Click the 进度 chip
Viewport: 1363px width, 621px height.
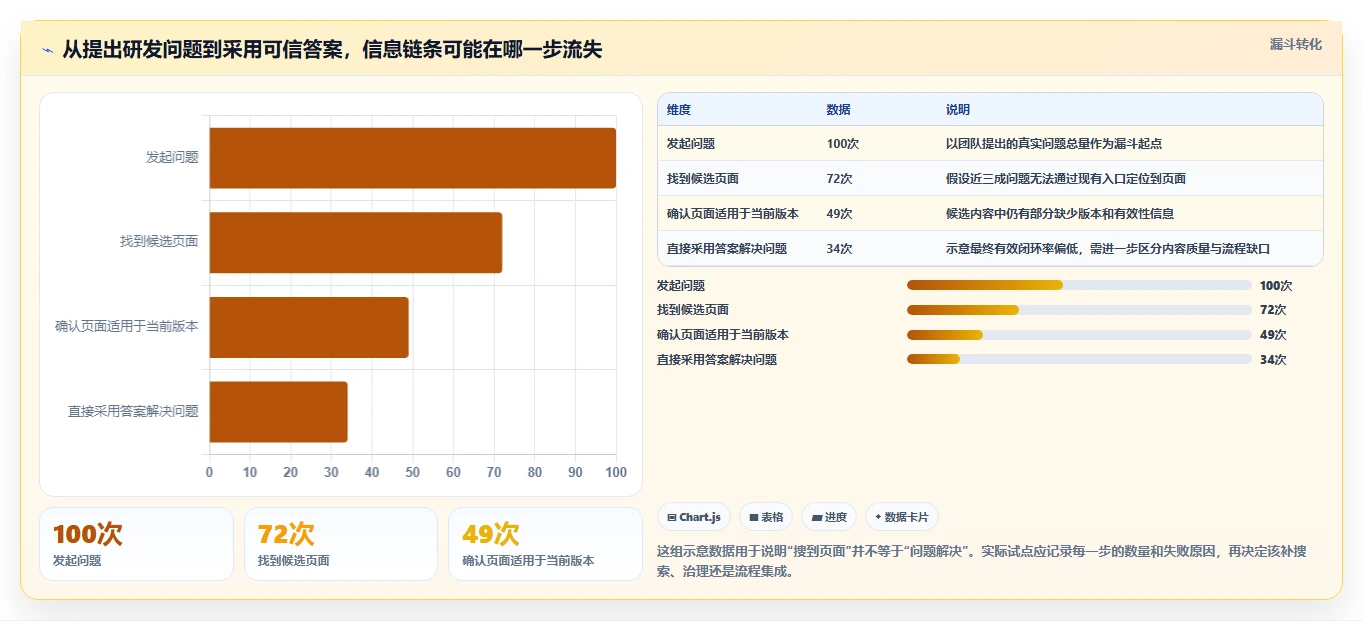coord(829,517)
